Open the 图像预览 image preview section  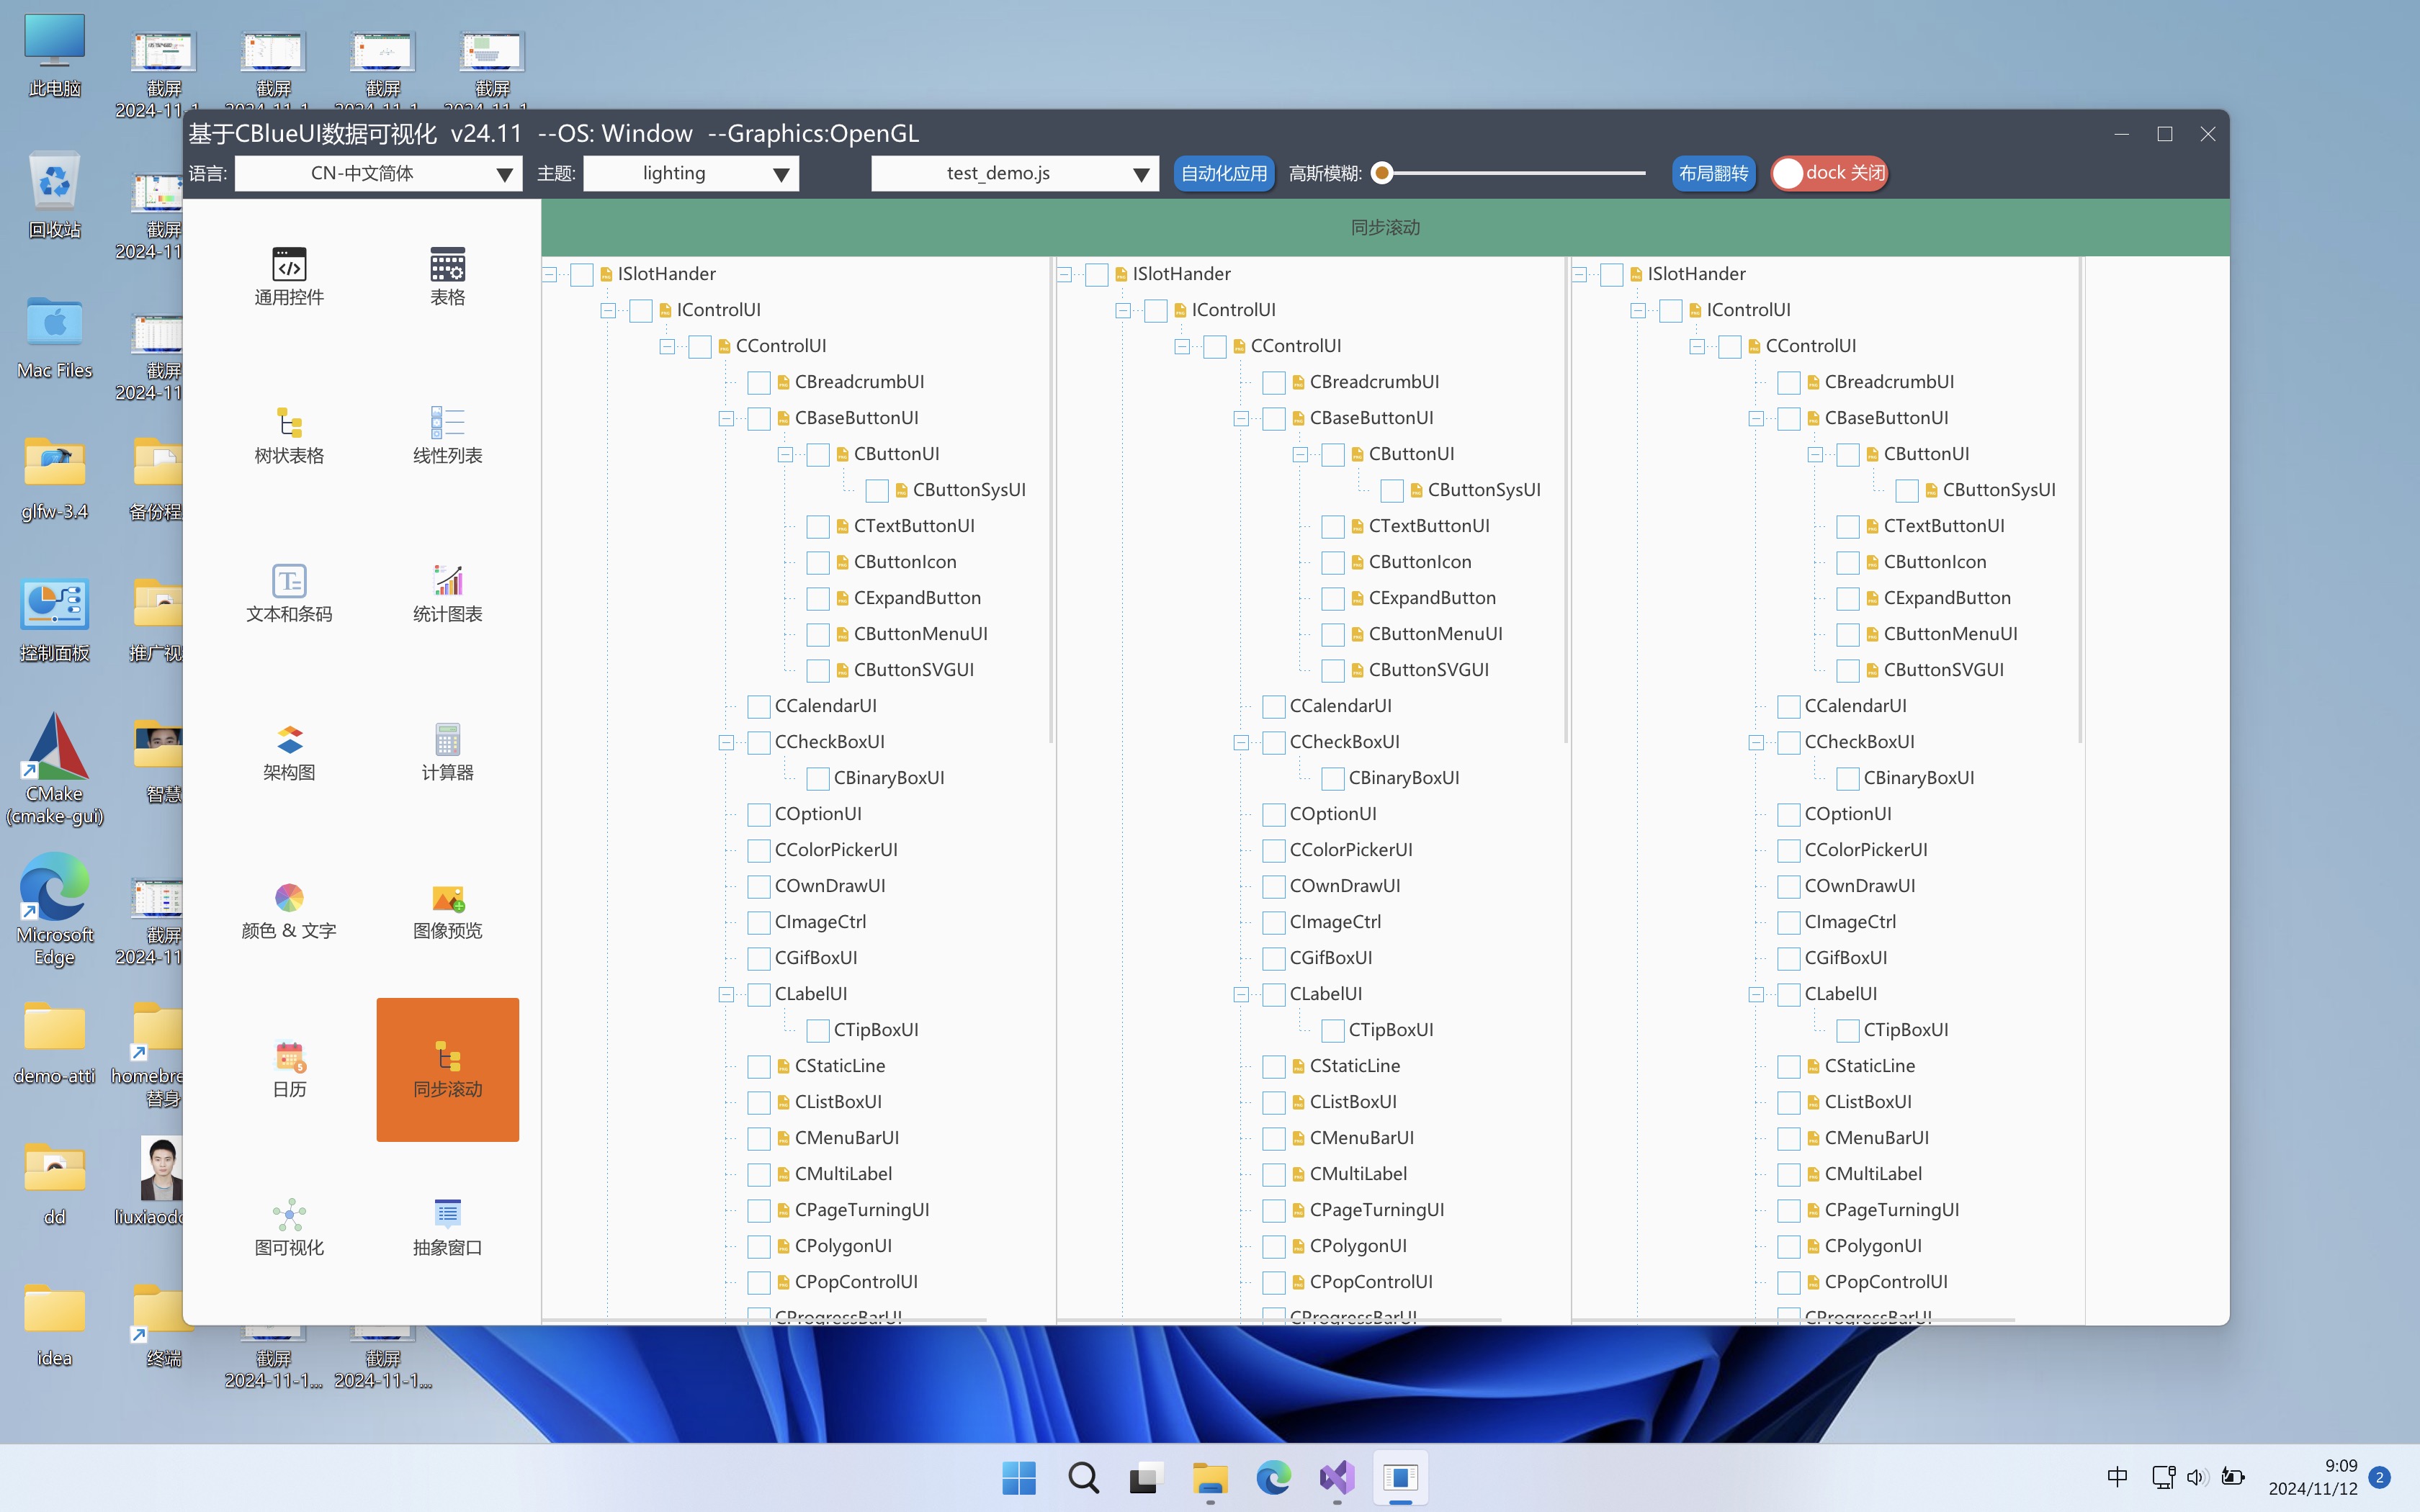click(447, 909)
